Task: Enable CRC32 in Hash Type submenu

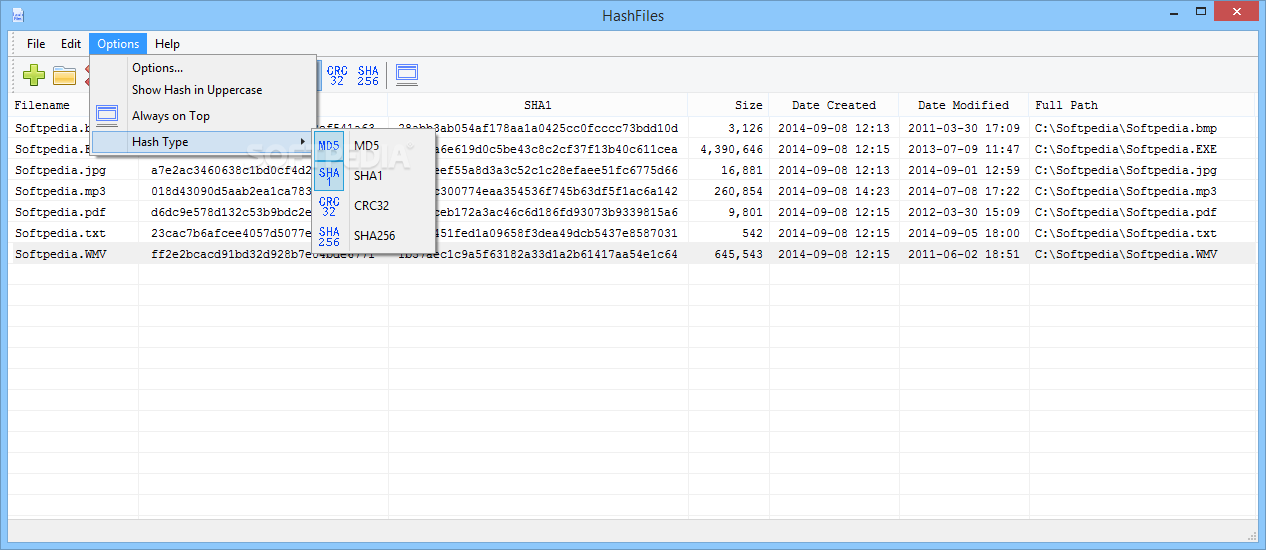Action: [374, 206]
